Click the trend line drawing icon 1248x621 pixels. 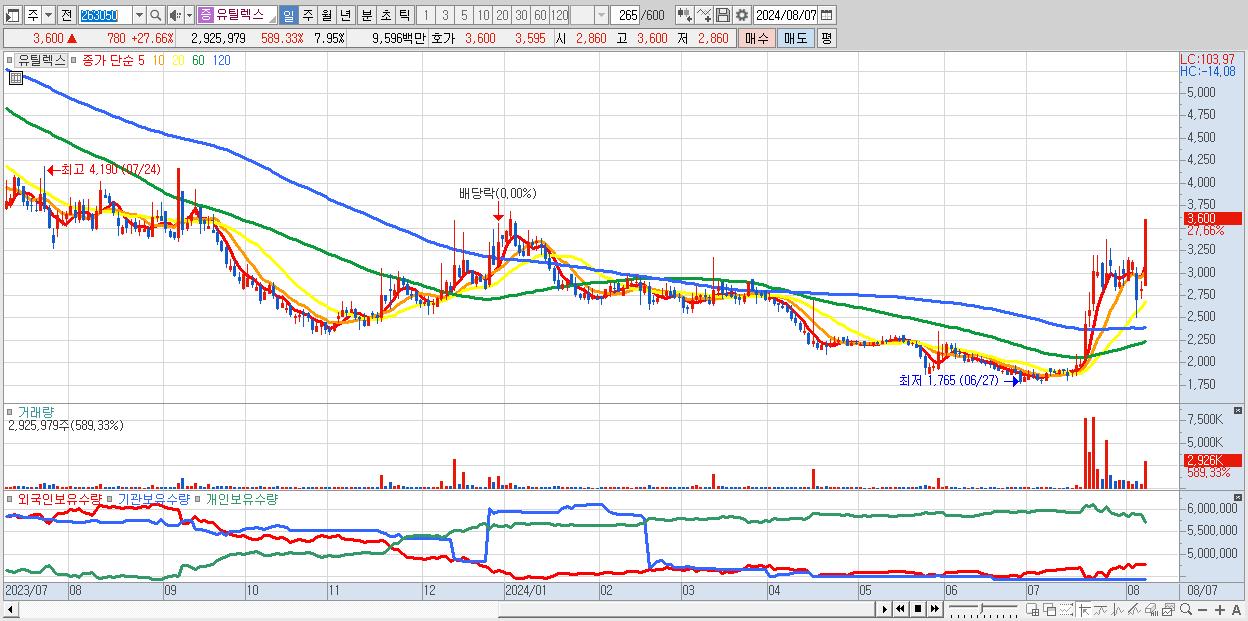(1101, 610)
